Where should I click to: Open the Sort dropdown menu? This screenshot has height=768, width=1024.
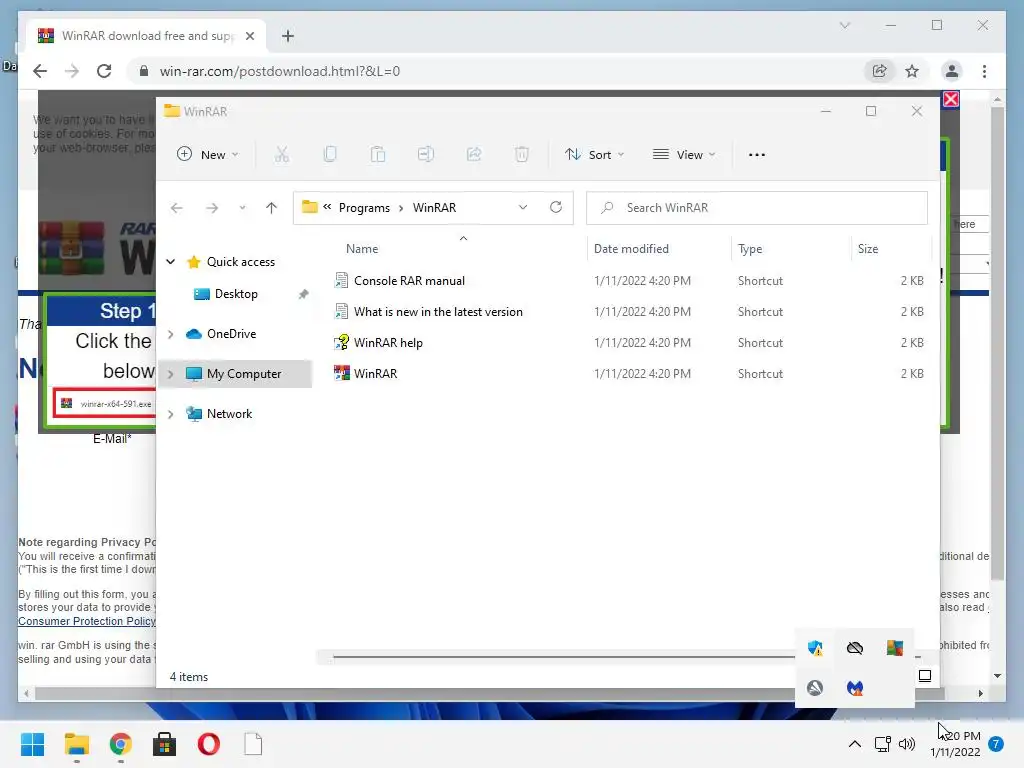595,155
